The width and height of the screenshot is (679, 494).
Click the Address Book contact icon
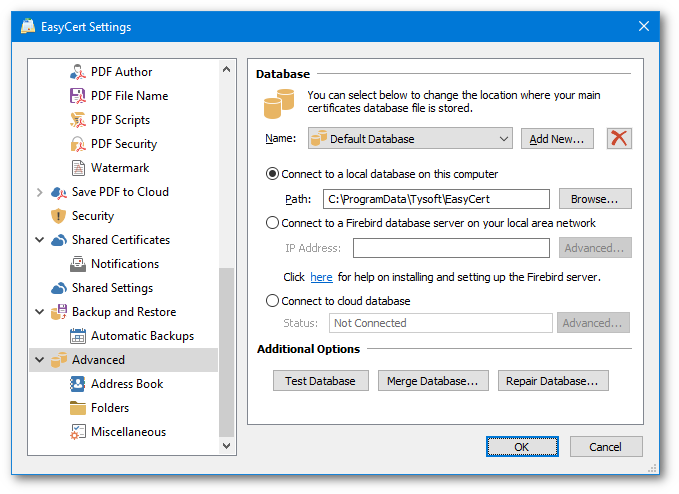pos(78,384)
